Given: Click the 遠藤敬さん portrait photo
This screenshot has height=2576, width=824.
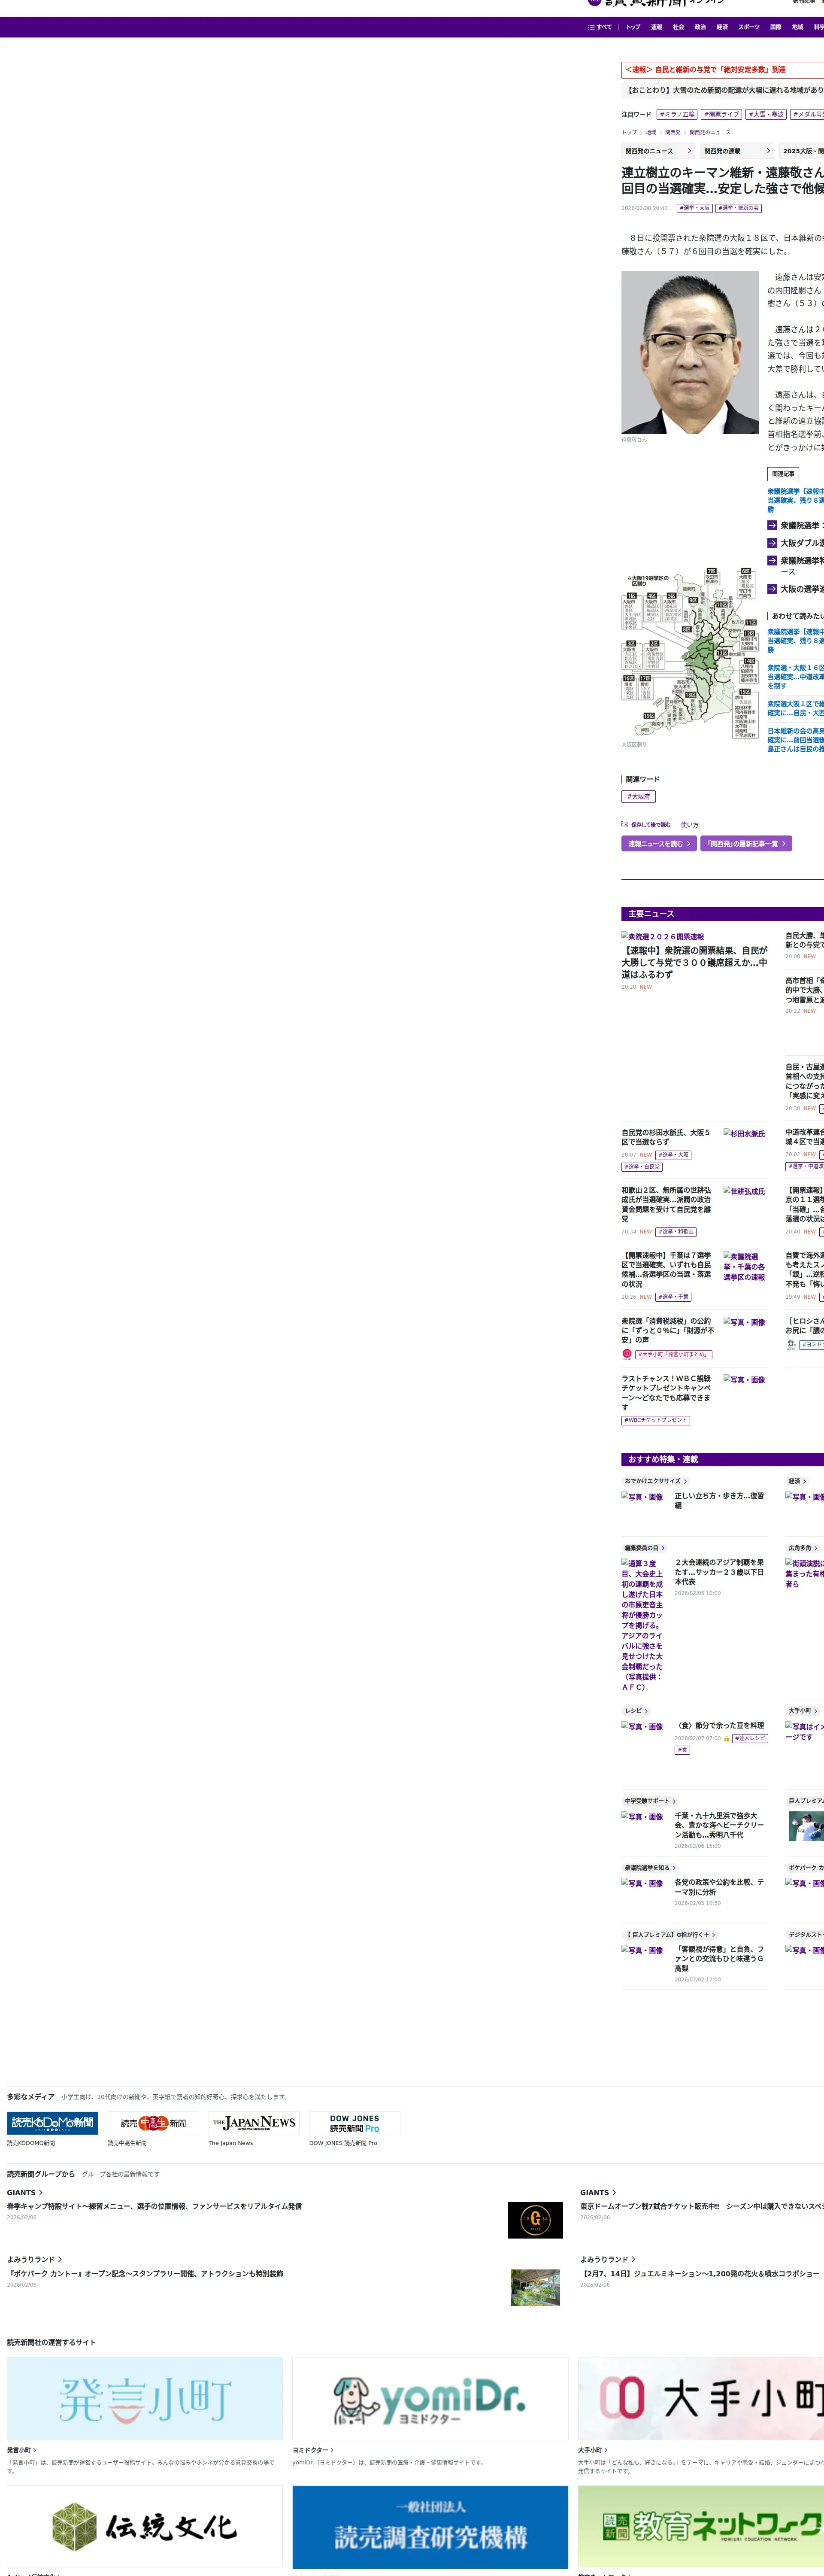Looking at the screenshot, I should click(690, 352).
